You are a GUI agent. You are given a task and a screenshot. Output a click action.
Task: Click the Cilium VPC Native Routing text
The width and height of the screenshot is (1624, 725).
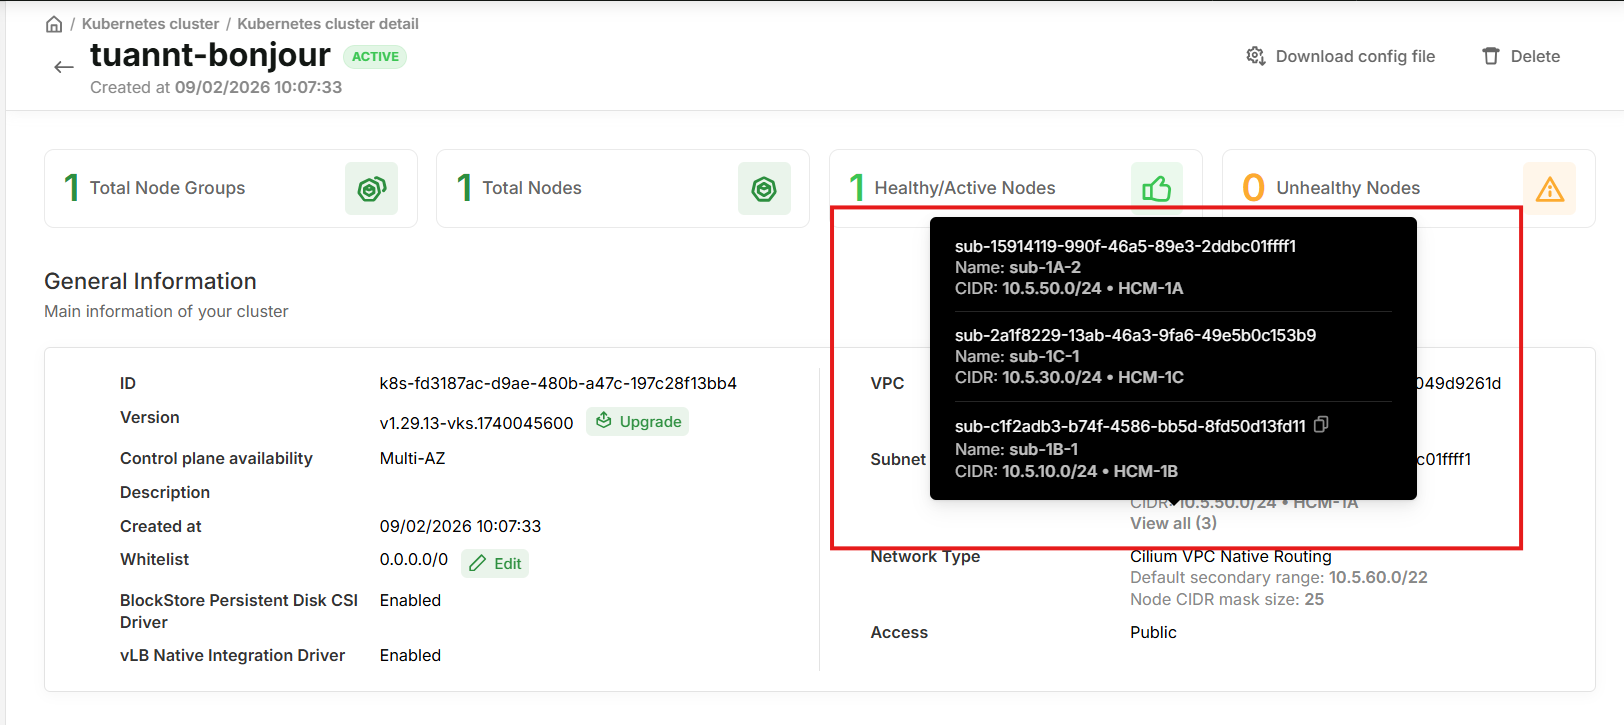1230,557
